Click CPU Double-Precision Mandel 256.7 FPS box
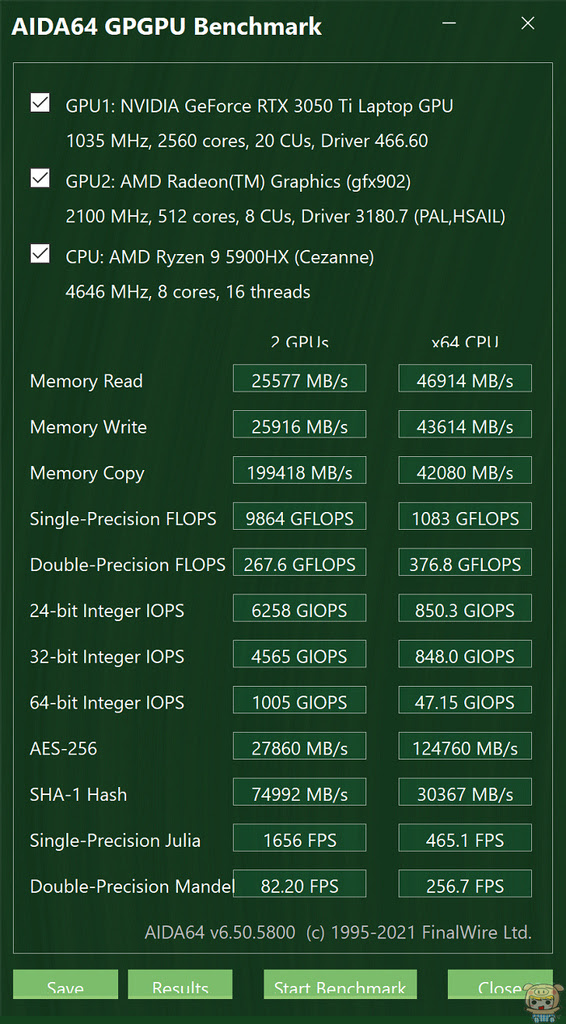 click(x=465, y=884)
